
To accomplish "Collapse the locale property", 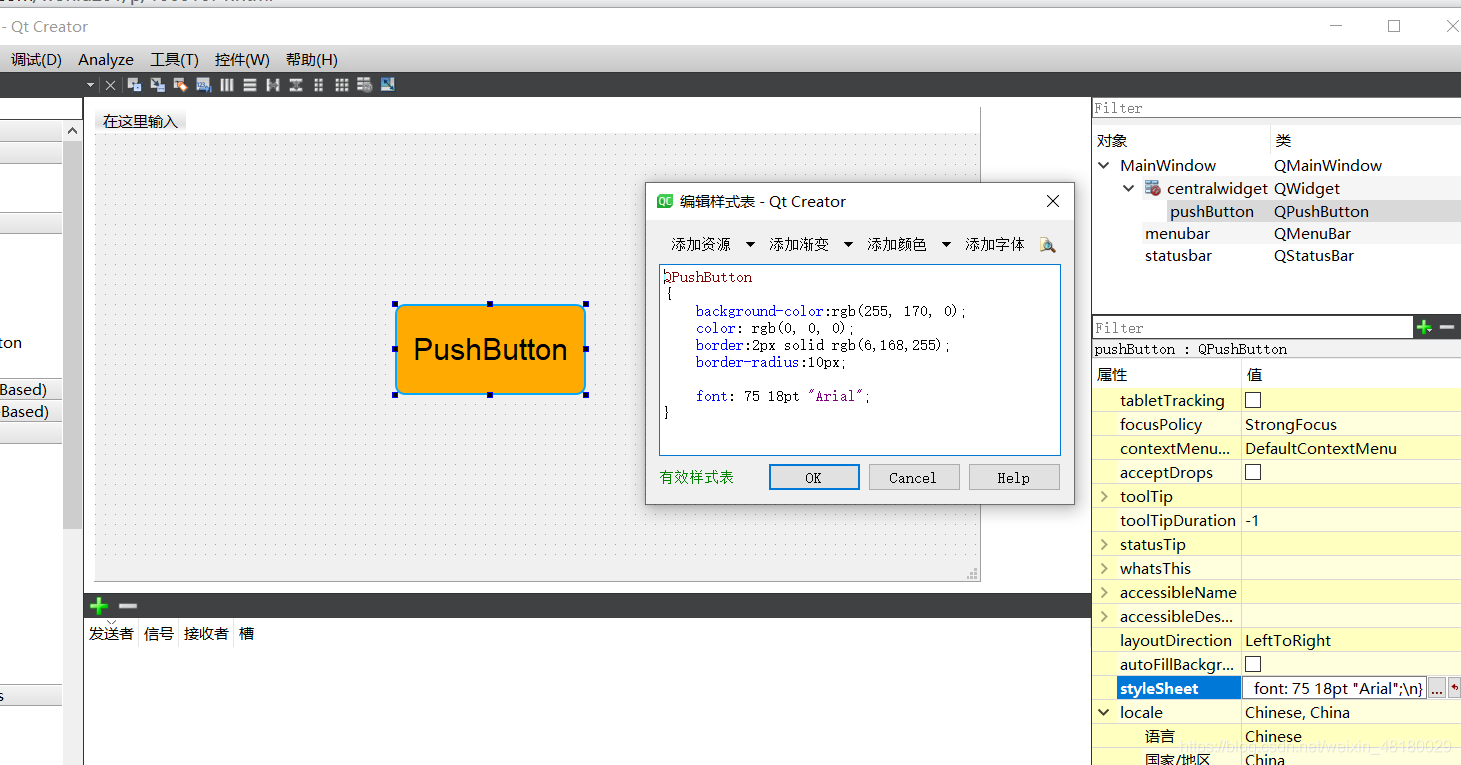I will 1104,712.
